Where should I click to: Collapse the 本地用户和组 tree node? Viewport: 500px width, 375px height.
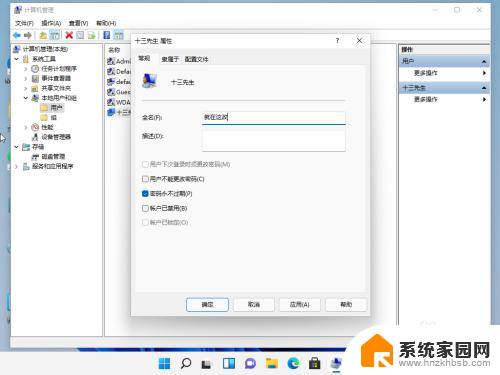pos(26,98)
